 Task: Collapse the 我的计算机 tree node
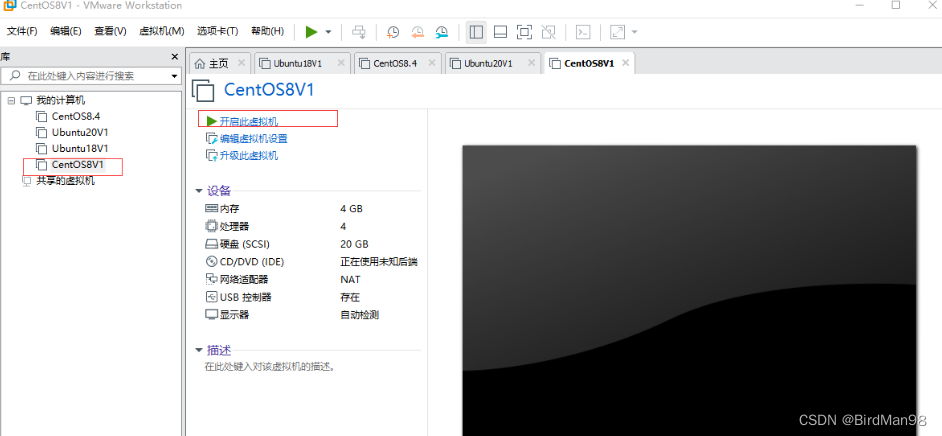point(11,100)
